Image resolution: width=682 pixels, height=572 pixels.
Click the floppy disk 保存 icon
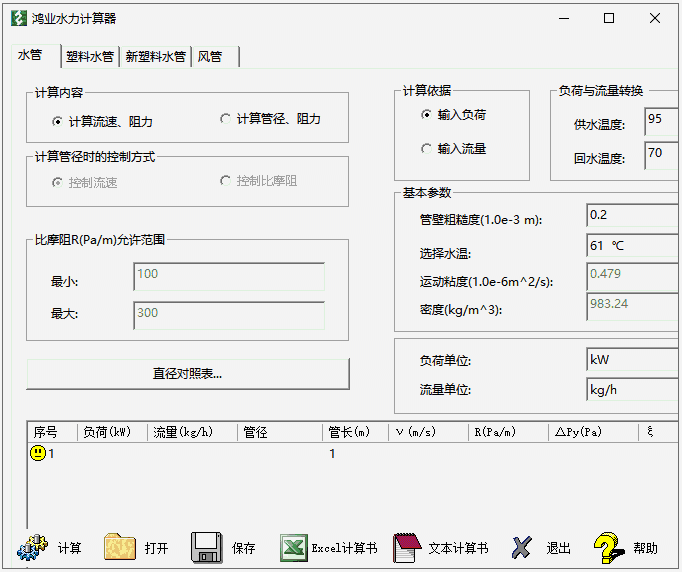[207, 547]
